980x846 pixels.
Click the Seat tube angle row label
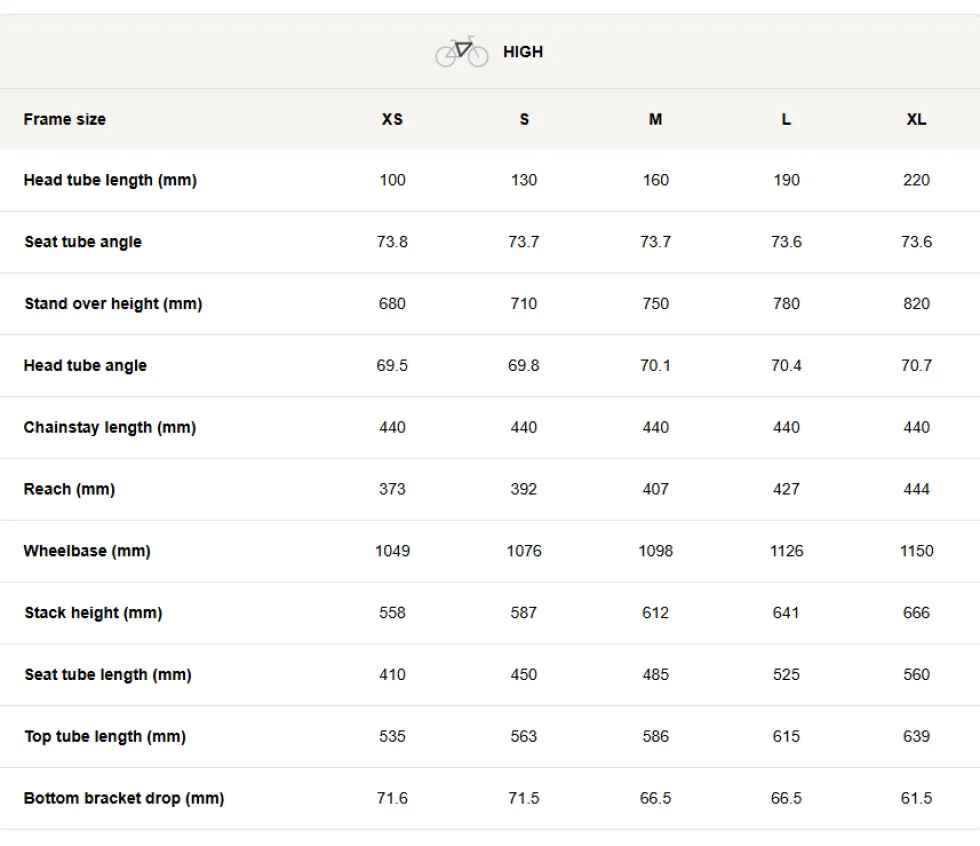tap(83, 242)
